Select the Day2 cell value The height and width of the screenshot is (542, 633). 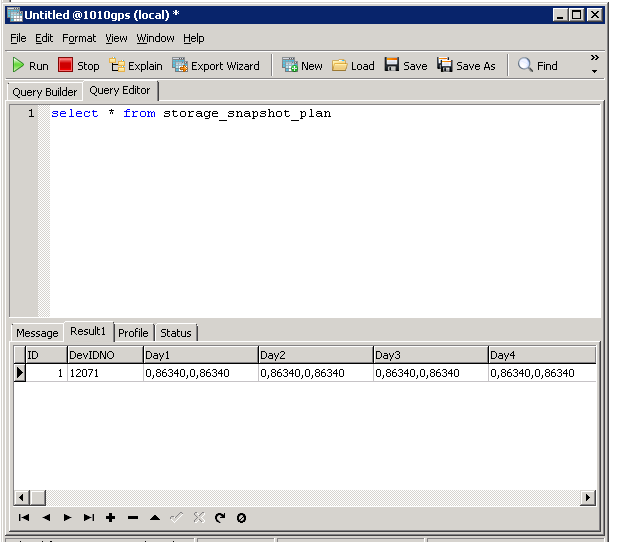click(316, 373)
